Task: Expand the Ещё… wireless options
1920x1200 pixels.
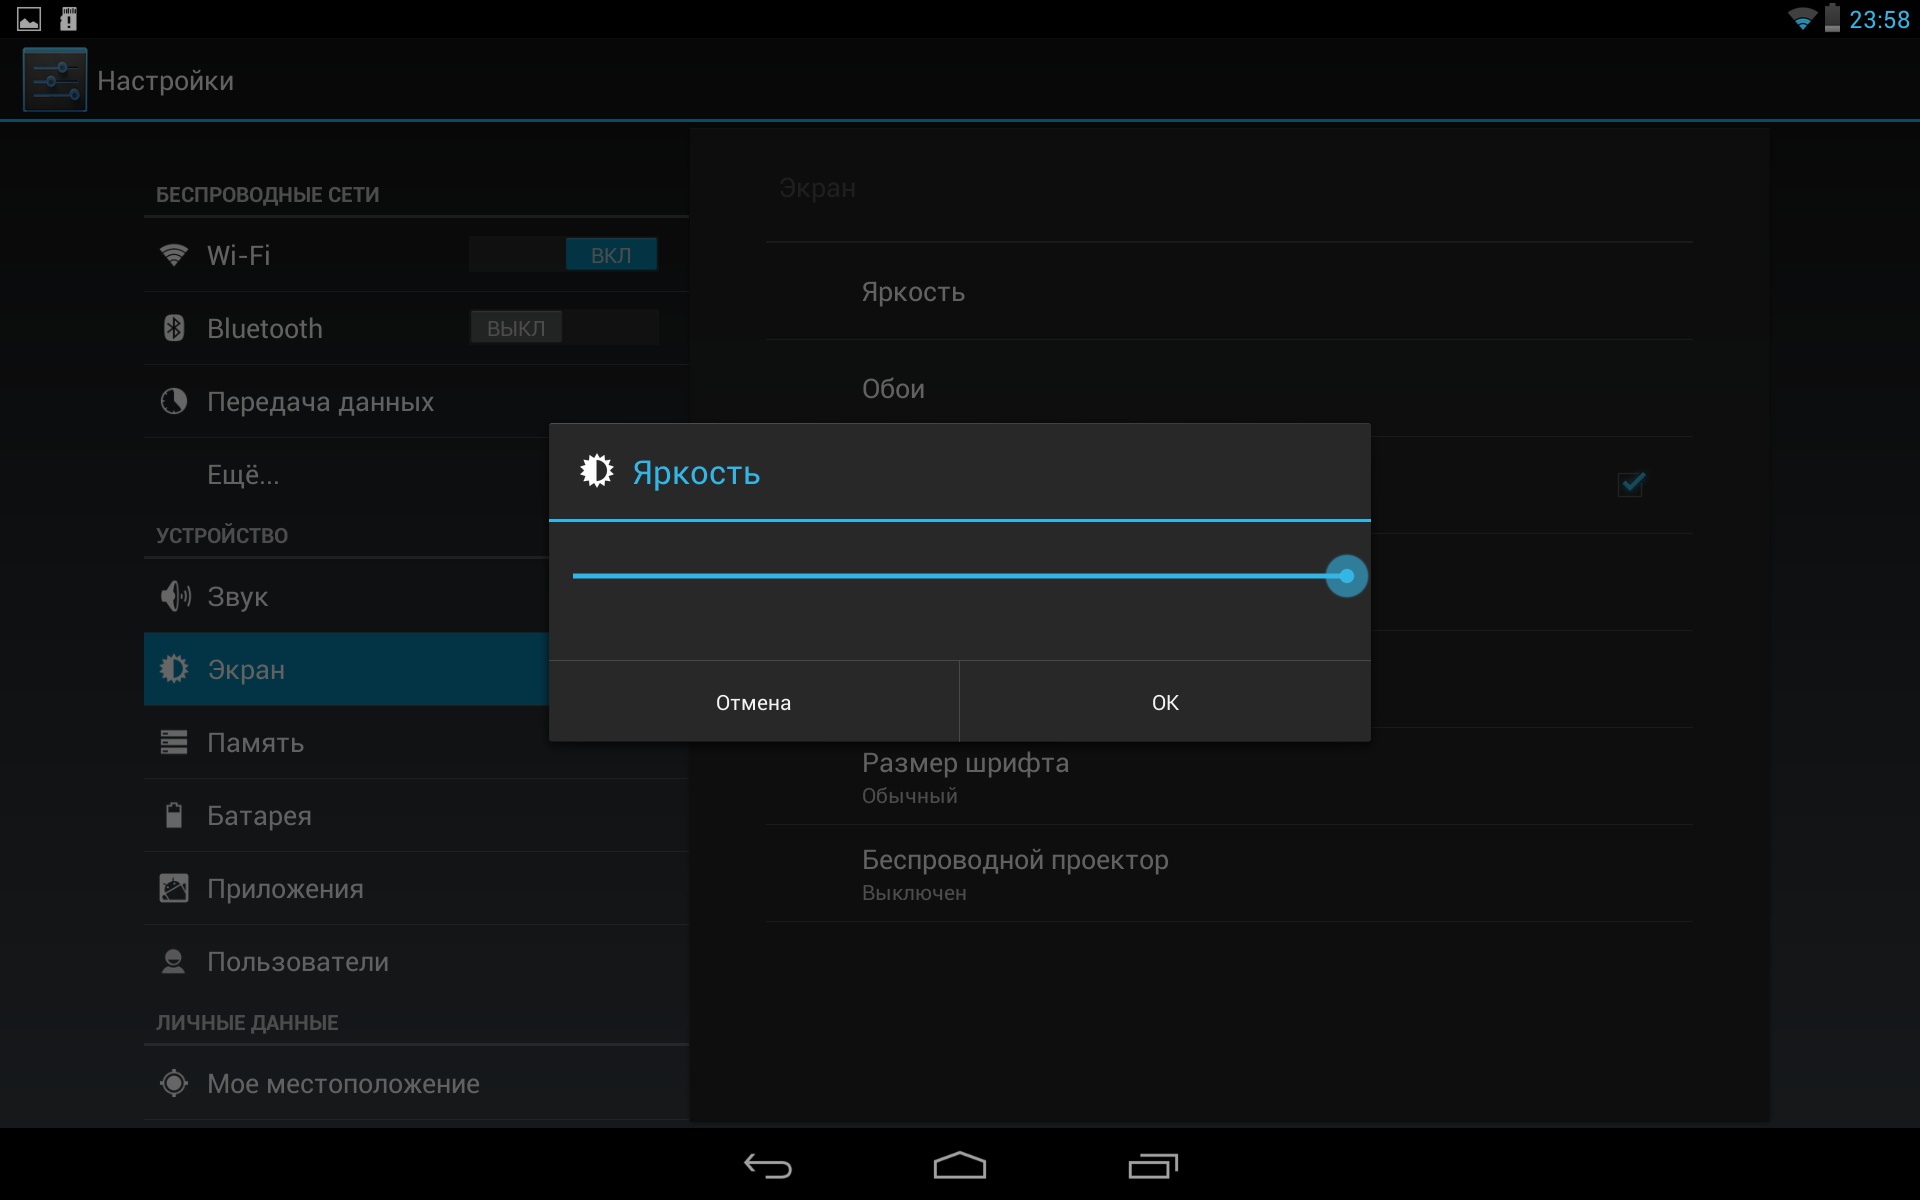Action: point(243,474)
